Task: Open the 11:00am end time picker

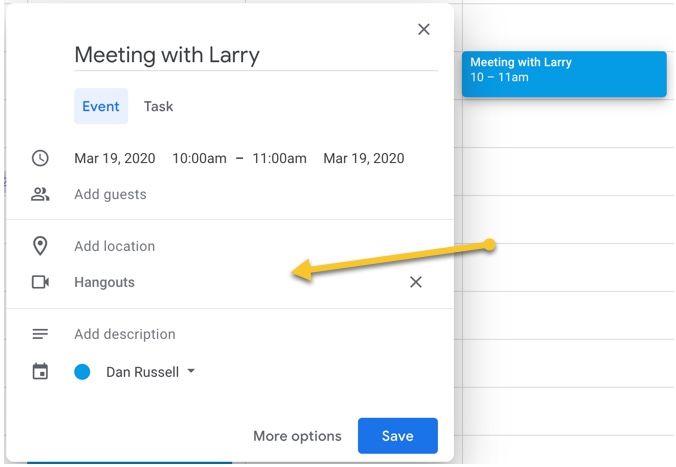Action: coord(279,158)
